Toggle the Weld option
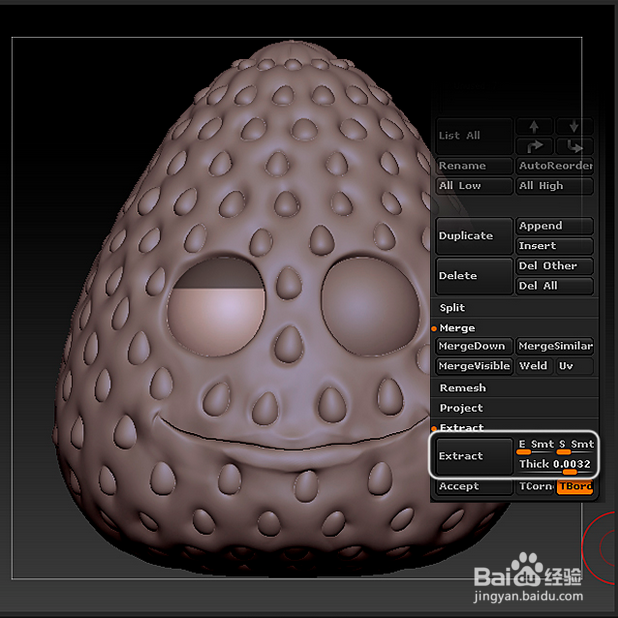This screenshot has height=618, width=618. click(534, 366)
